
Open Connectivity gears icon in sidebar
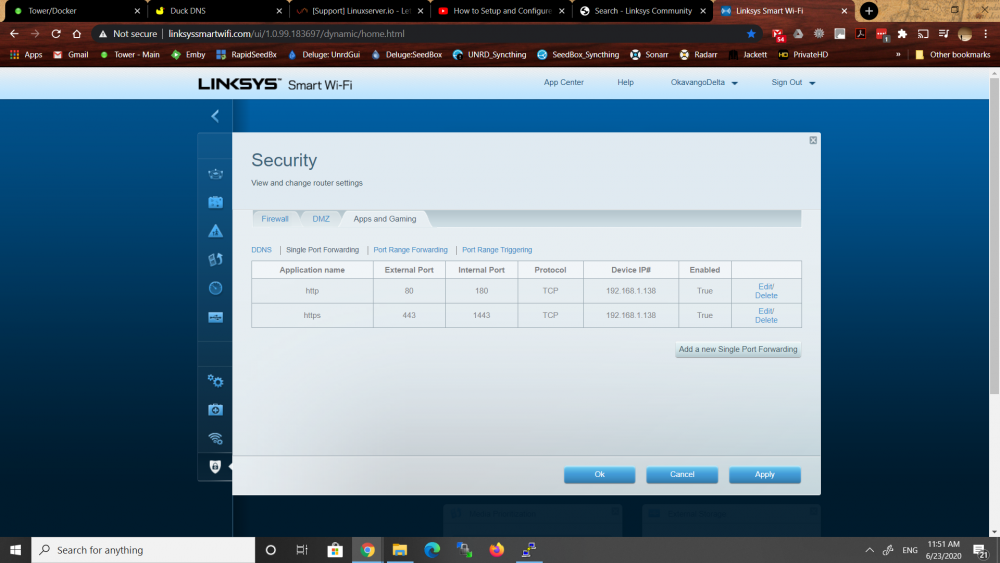(x=216, y=381)
